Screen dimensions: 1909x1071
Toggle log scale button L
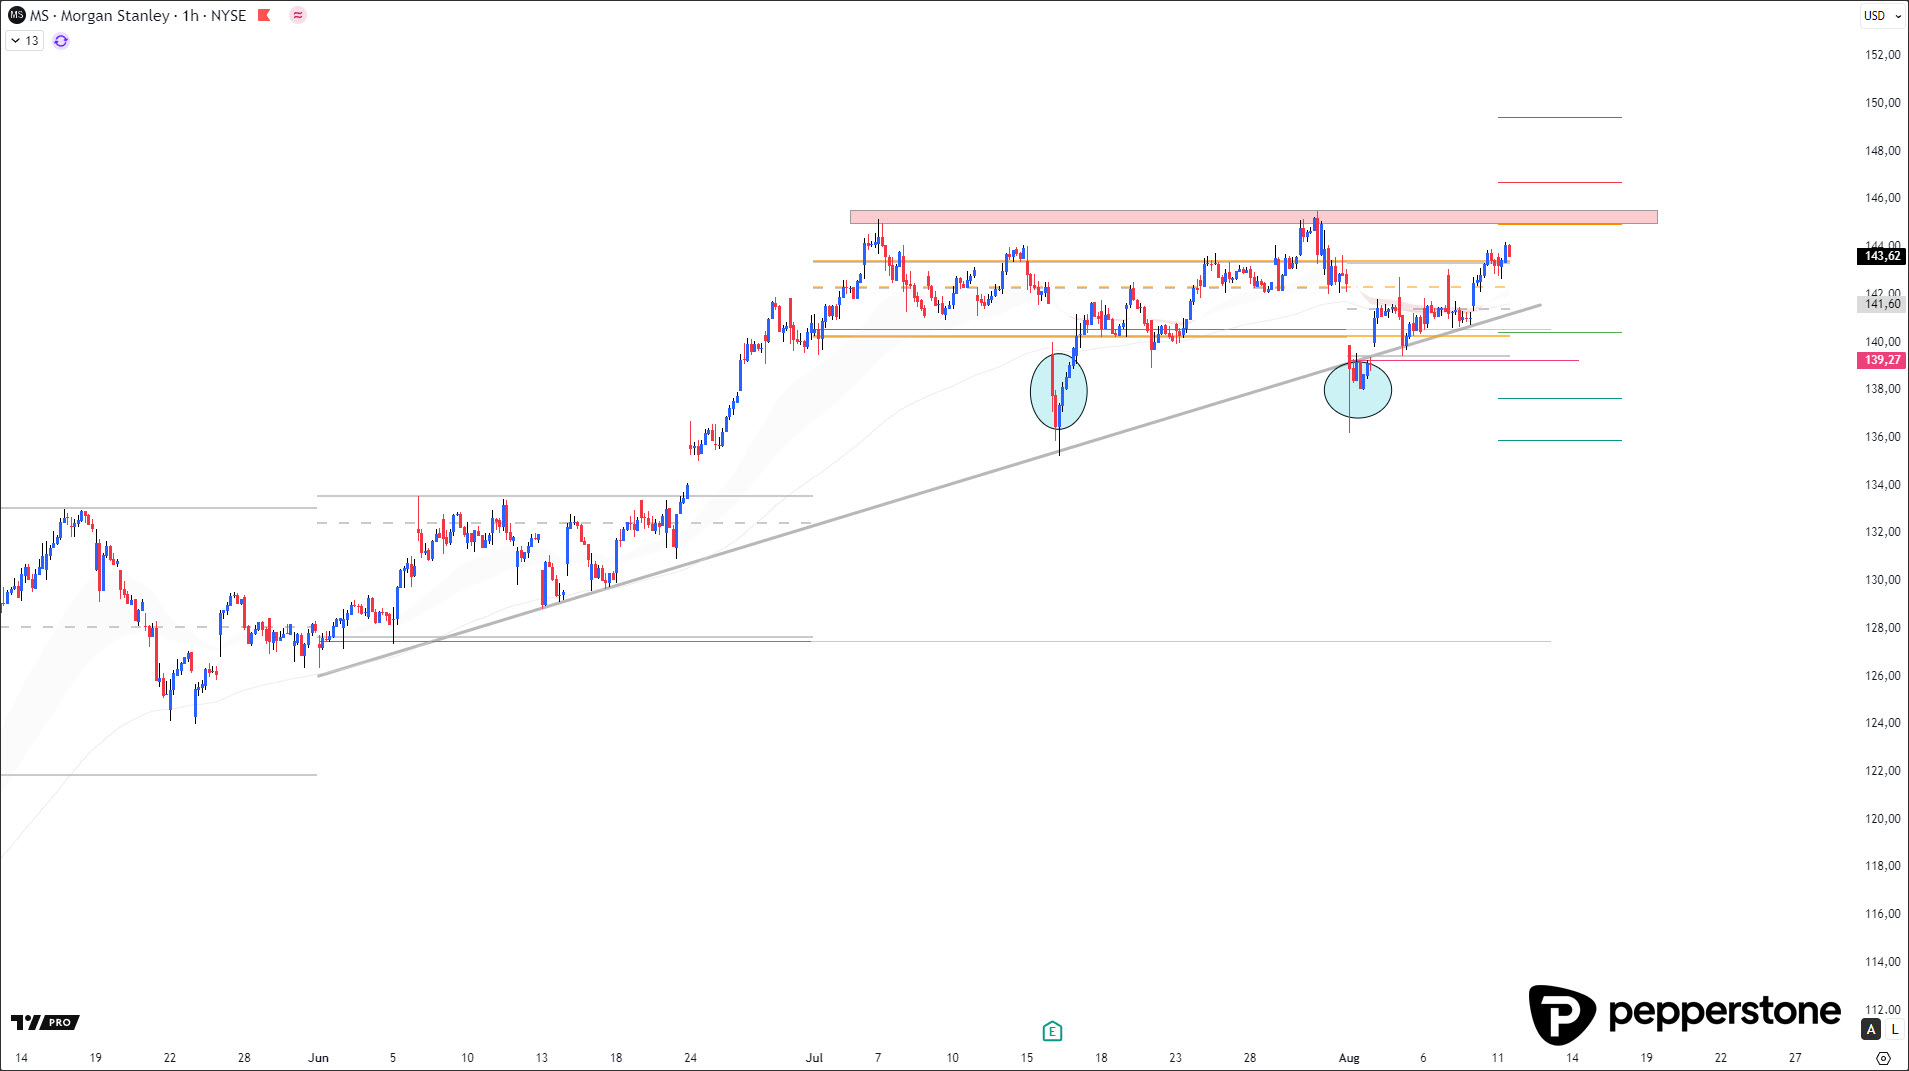[1894, 1029]
